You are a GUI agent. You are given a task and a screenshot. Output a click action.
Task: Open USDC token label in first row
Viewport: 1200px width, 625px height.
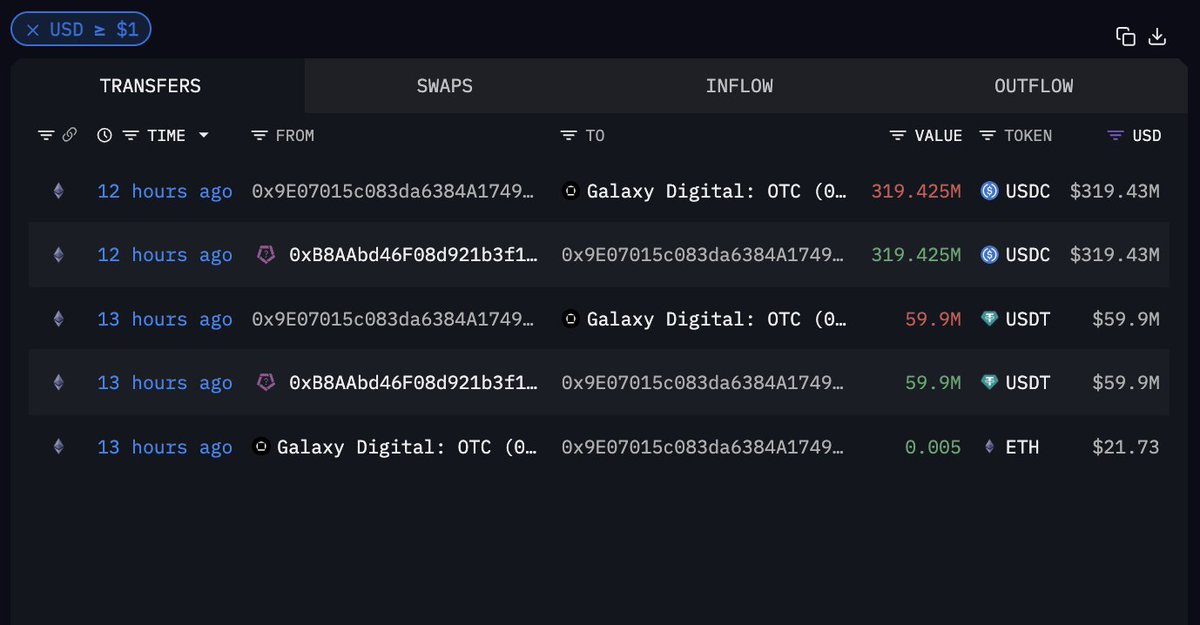tap(1028, 191)
